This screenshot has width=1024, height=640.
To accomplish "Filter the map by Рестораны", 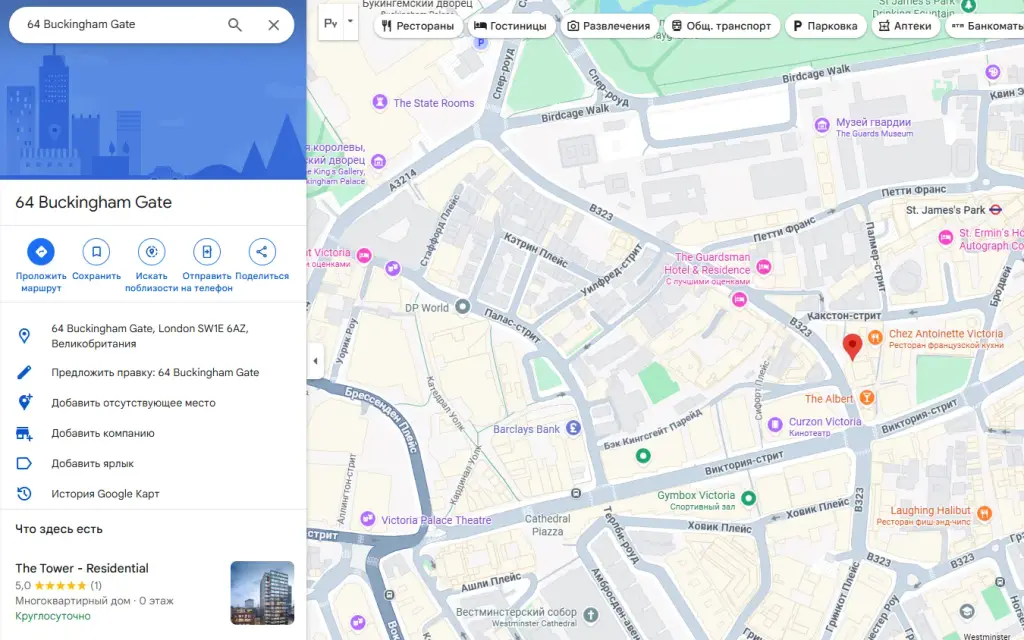I will coord(418,26).
